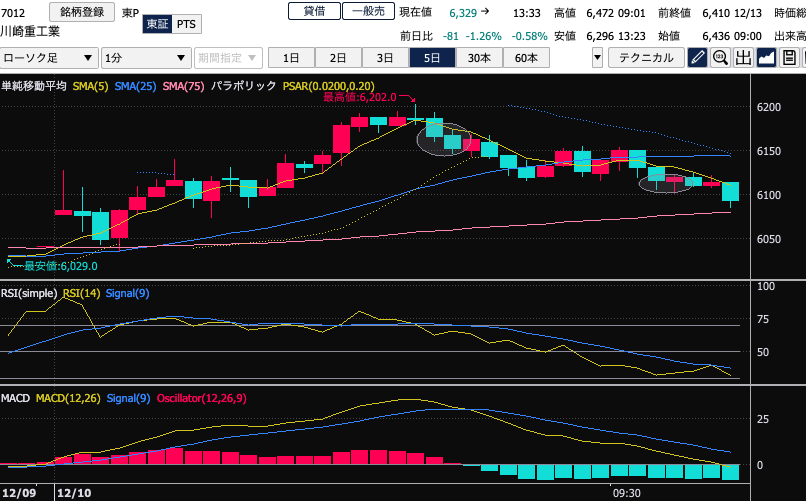Open the ローソク足 chart type dropdown
The width and height of the screenshot is (806, 501).
48,58
